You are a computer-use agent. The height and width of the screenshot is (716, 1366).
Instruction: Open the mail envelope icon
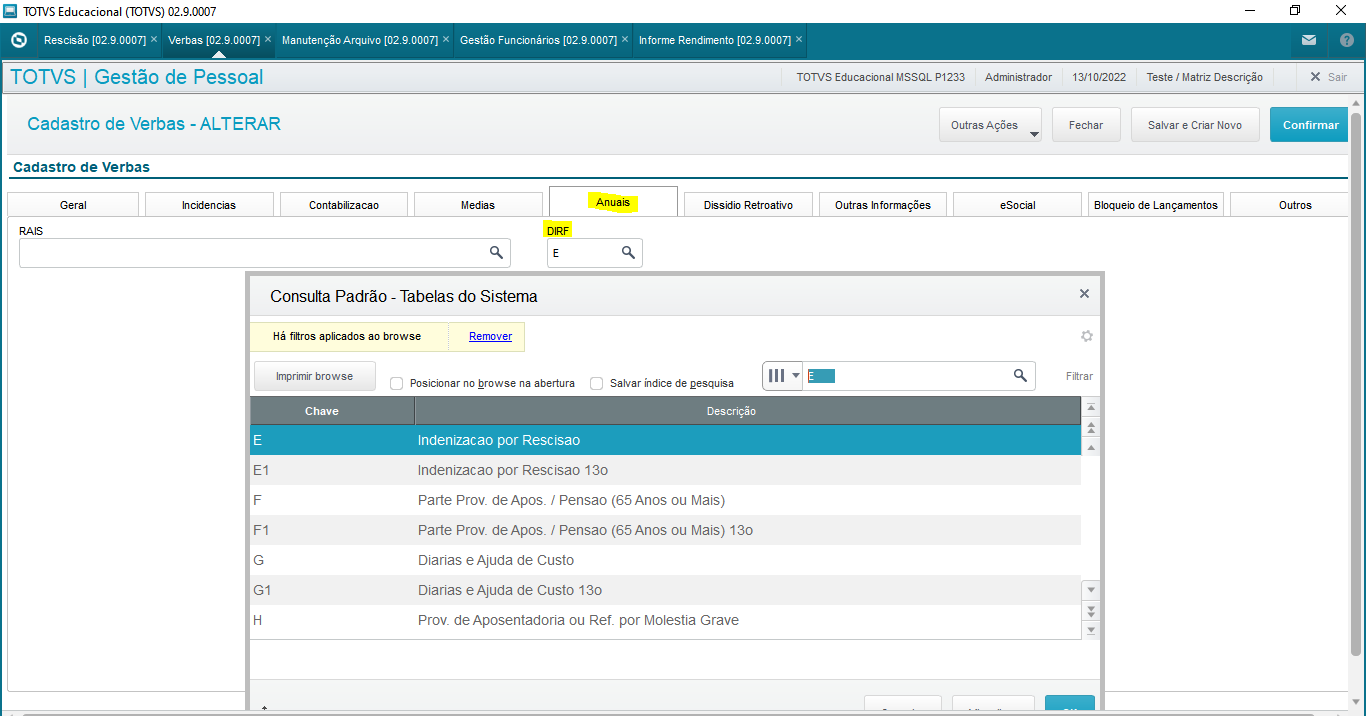(1309, 40)
